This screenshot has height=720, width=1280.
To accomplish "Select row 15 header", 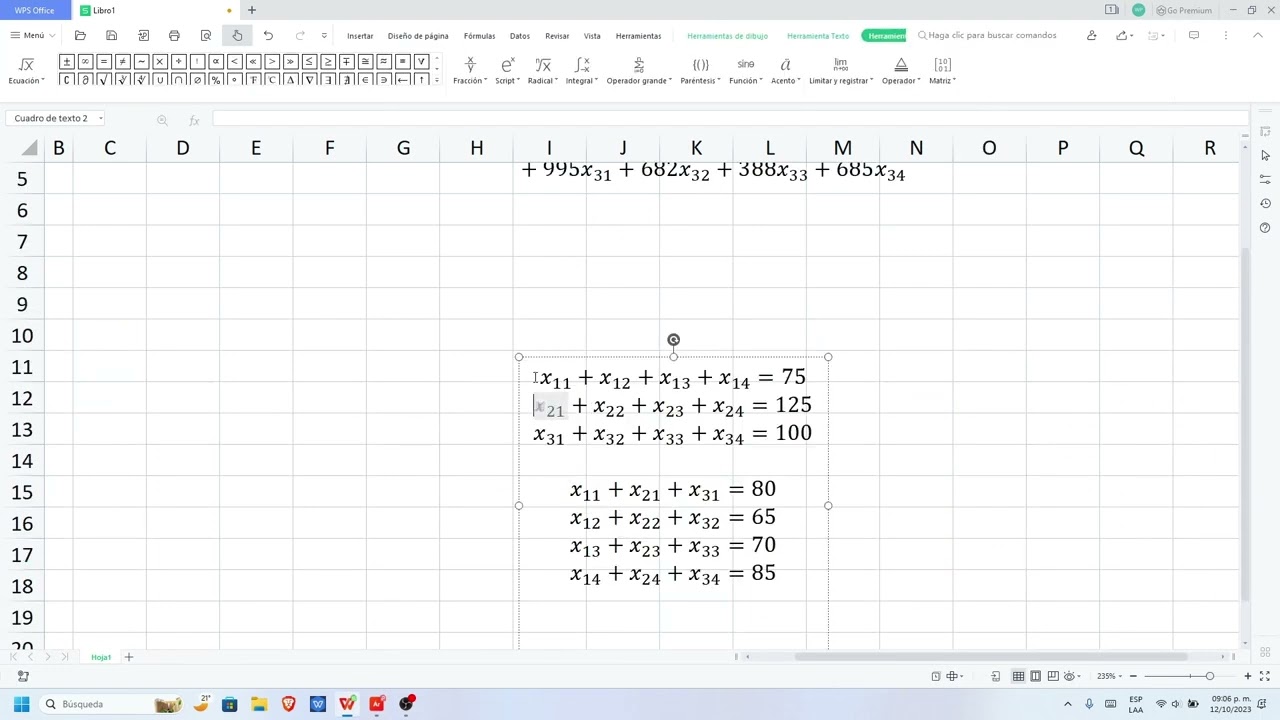I will tap(24, 492).
